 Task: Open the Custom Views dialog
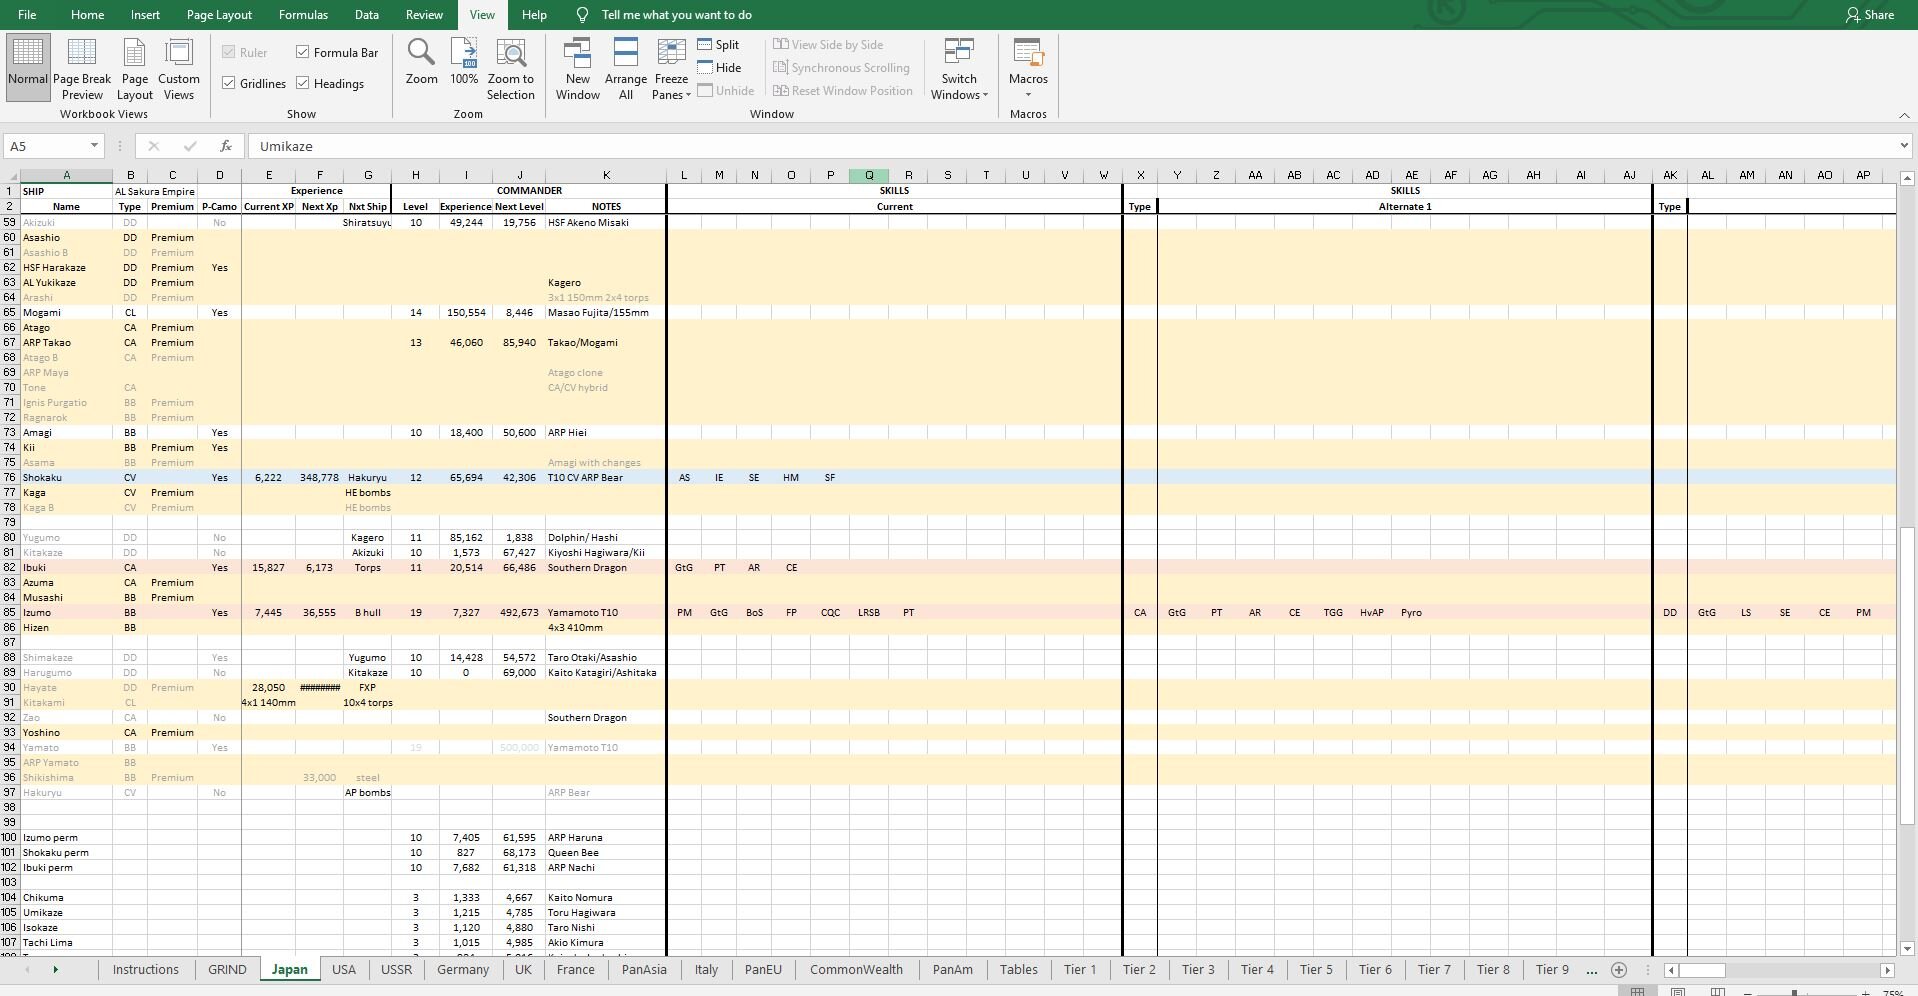click(x=179, y=68)
